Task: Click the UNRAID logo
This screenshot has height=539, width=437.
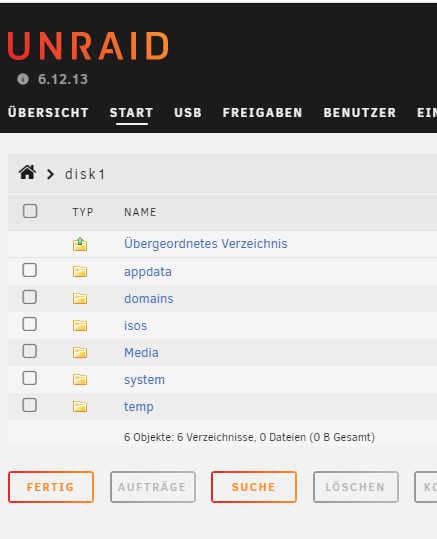Action: point(88,46)
